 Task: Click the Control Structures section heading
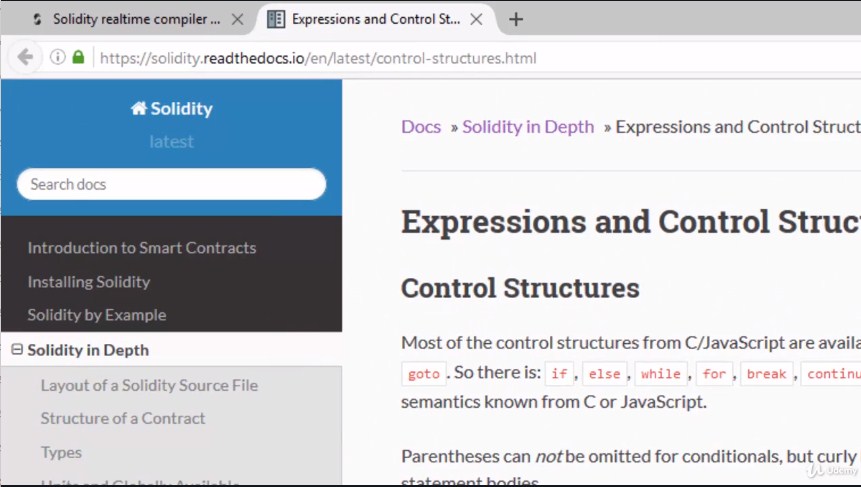pos(520,288)
